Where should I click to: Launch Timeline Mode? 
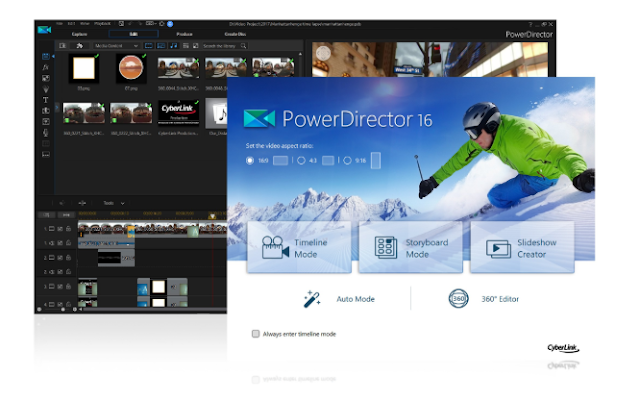pos(299,247)
